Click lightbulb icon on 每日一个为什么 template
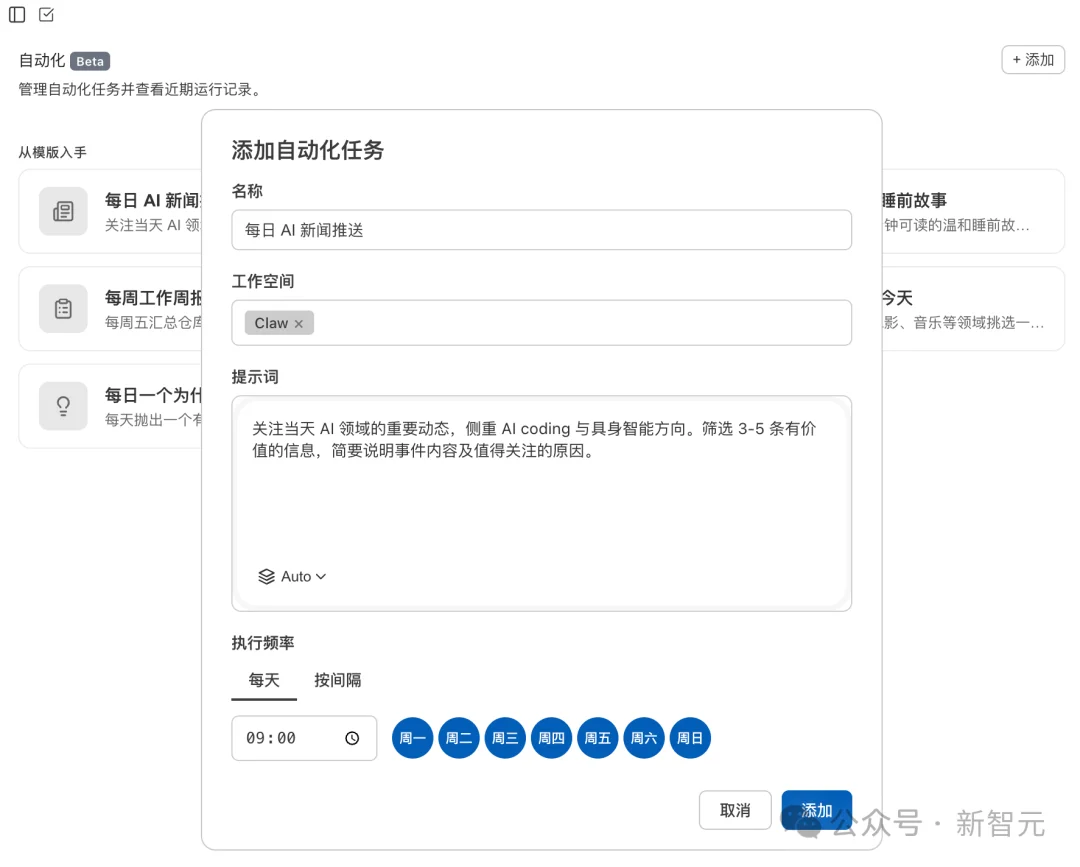This screenshot has height=867, width=1080. (x=63, y=406)
